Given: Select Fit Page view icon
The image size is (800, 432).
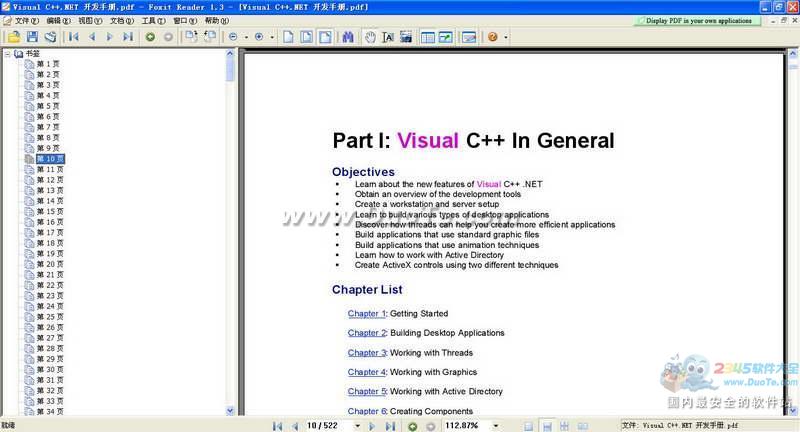Looking at the screenshot, I should pos(307,37).
